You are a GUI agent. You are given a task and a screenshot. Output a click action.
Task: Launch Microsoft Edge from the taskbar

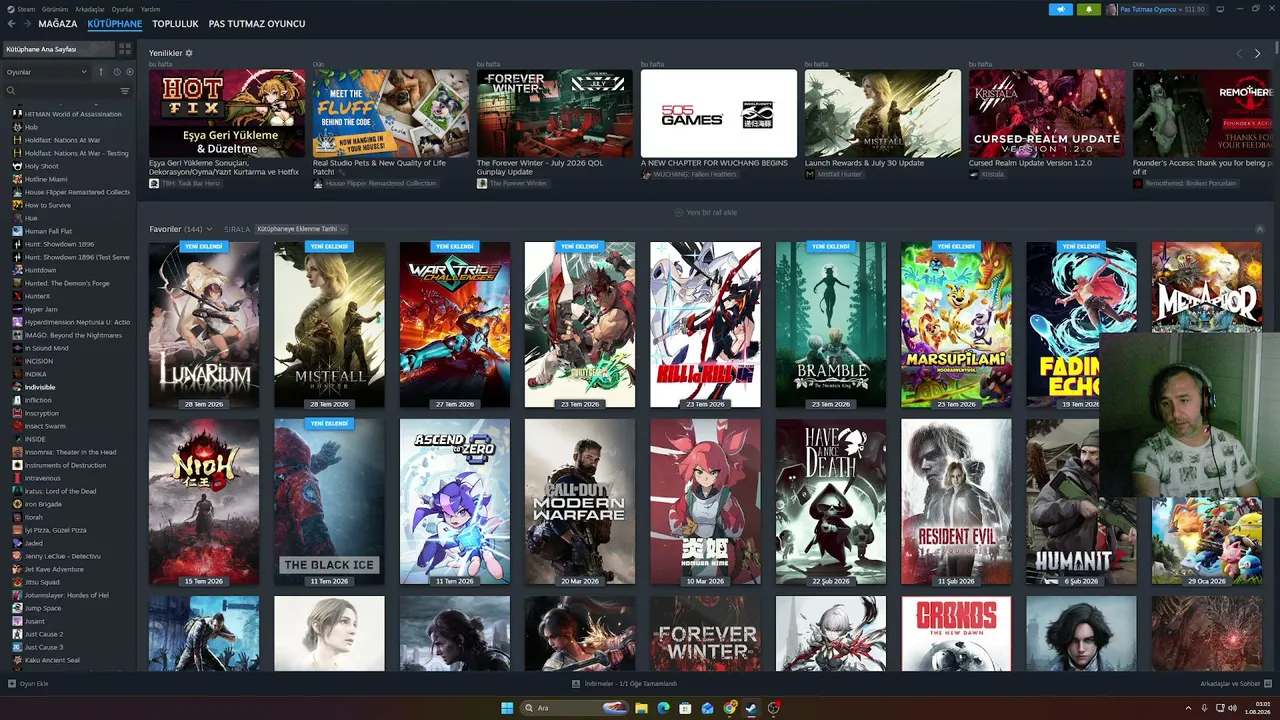(x=663, y=708)
